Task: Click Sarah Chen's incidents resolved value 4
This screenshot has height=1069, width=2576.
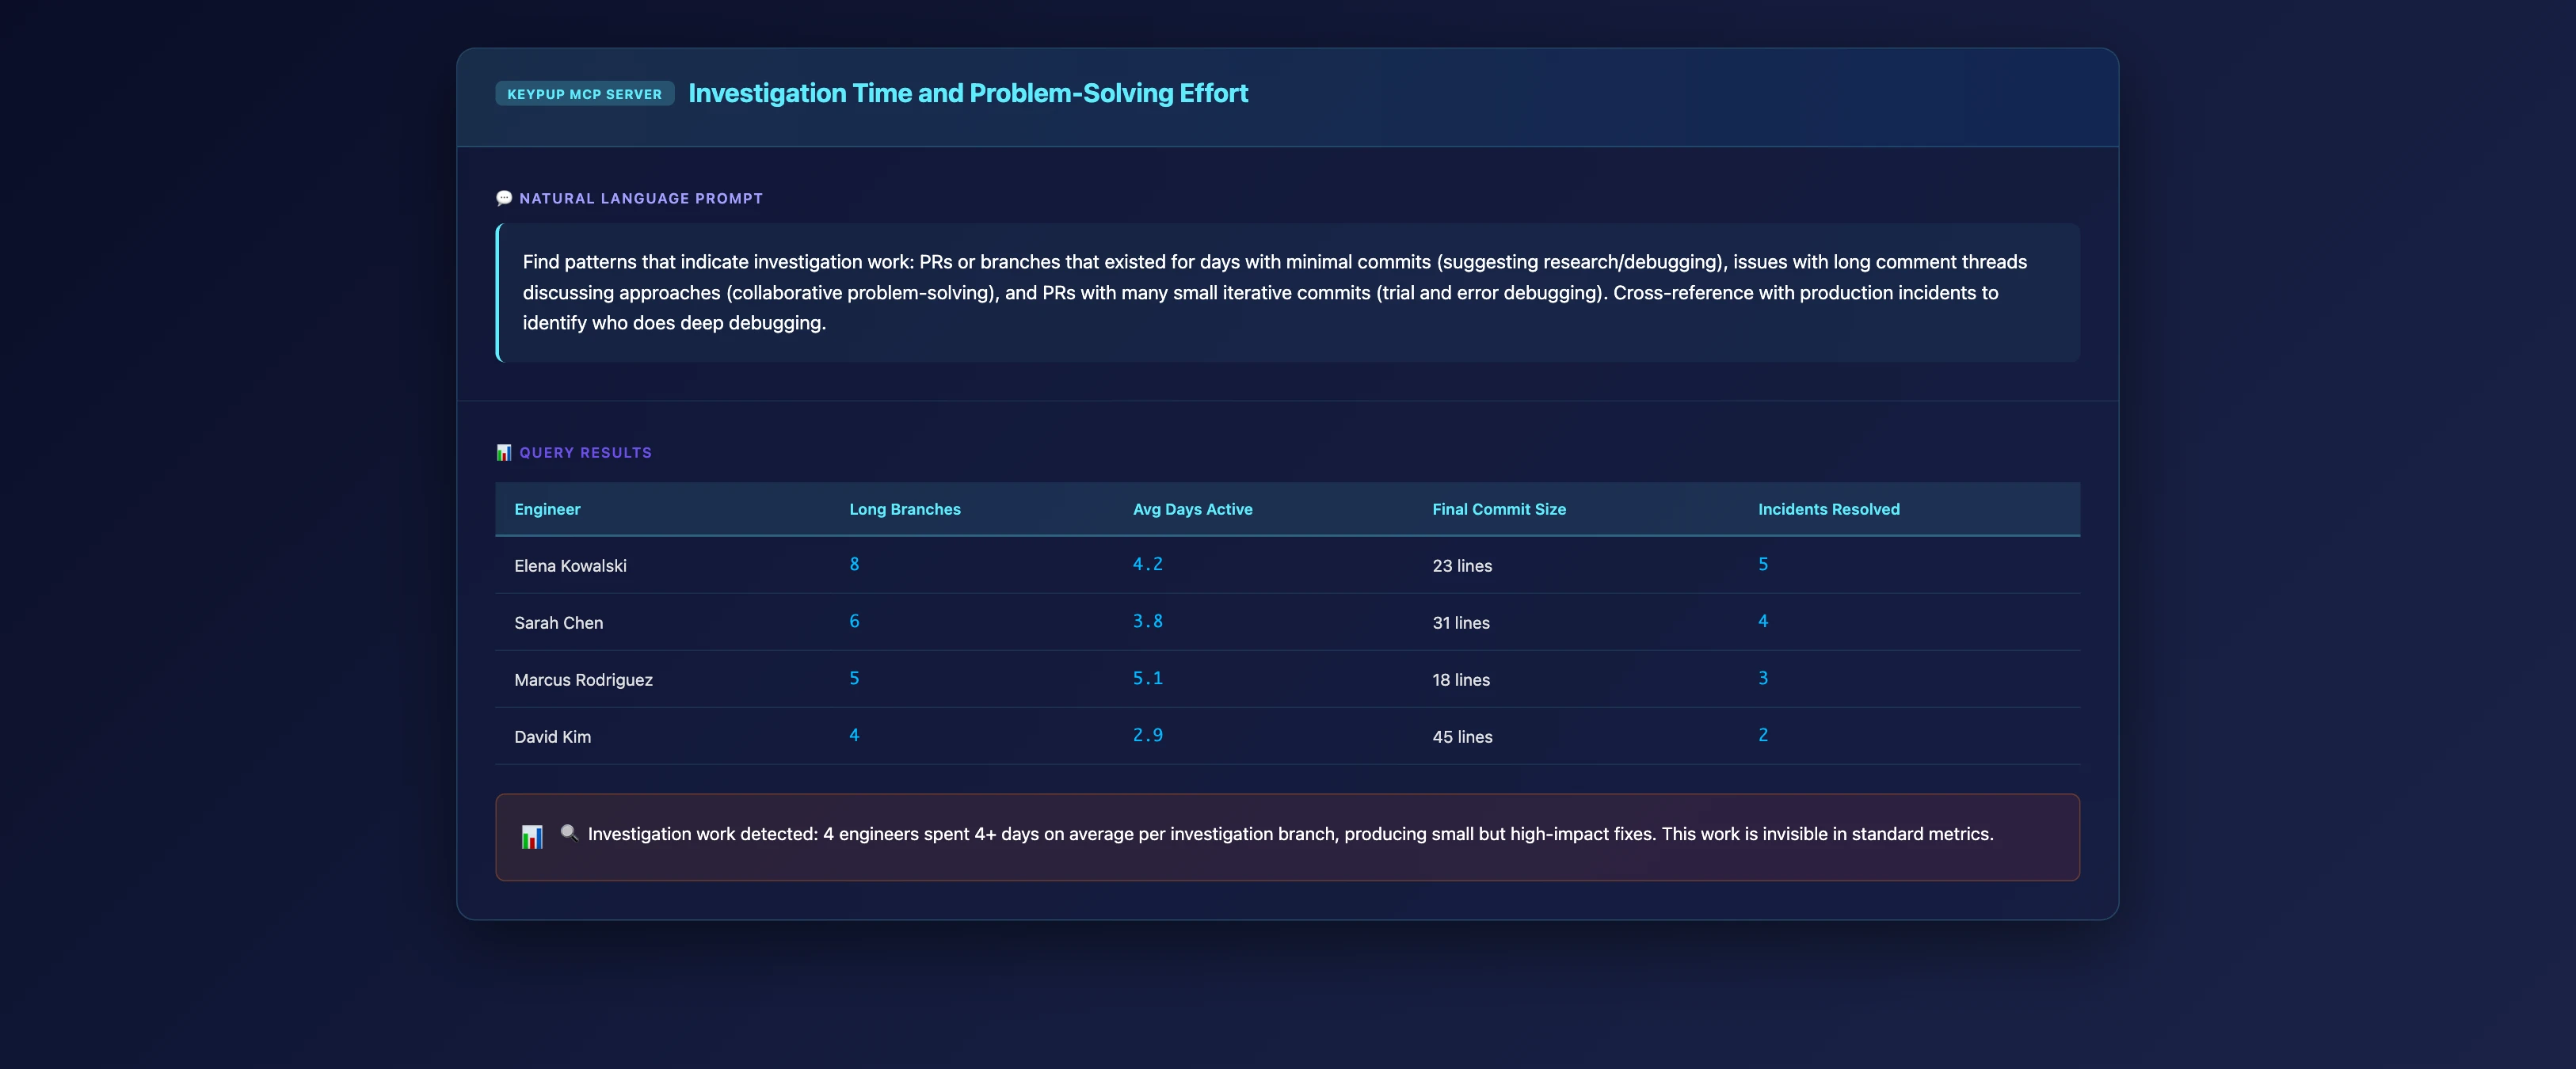Action: point(1763,621)
